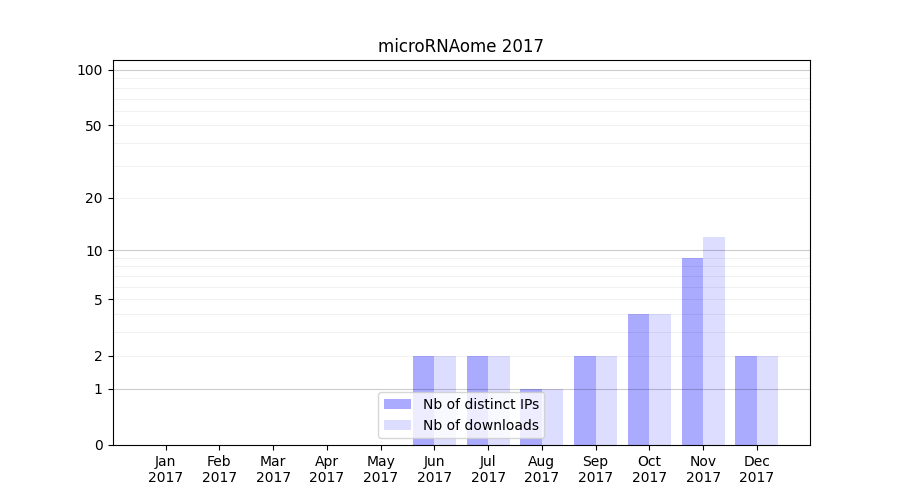900x500 pixels.
Task: Select the 'Nb of distinct IPs' legend label
Action: tap(480, 404)
